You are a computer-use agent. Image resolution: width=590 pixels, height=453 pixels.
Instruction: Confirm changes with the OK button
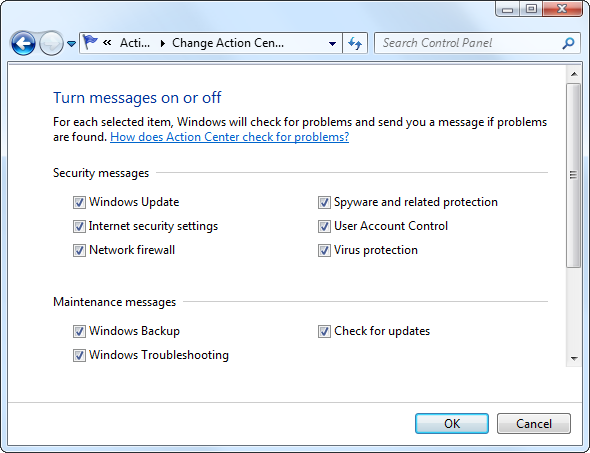pyautogui.click(x=452, y=424)
